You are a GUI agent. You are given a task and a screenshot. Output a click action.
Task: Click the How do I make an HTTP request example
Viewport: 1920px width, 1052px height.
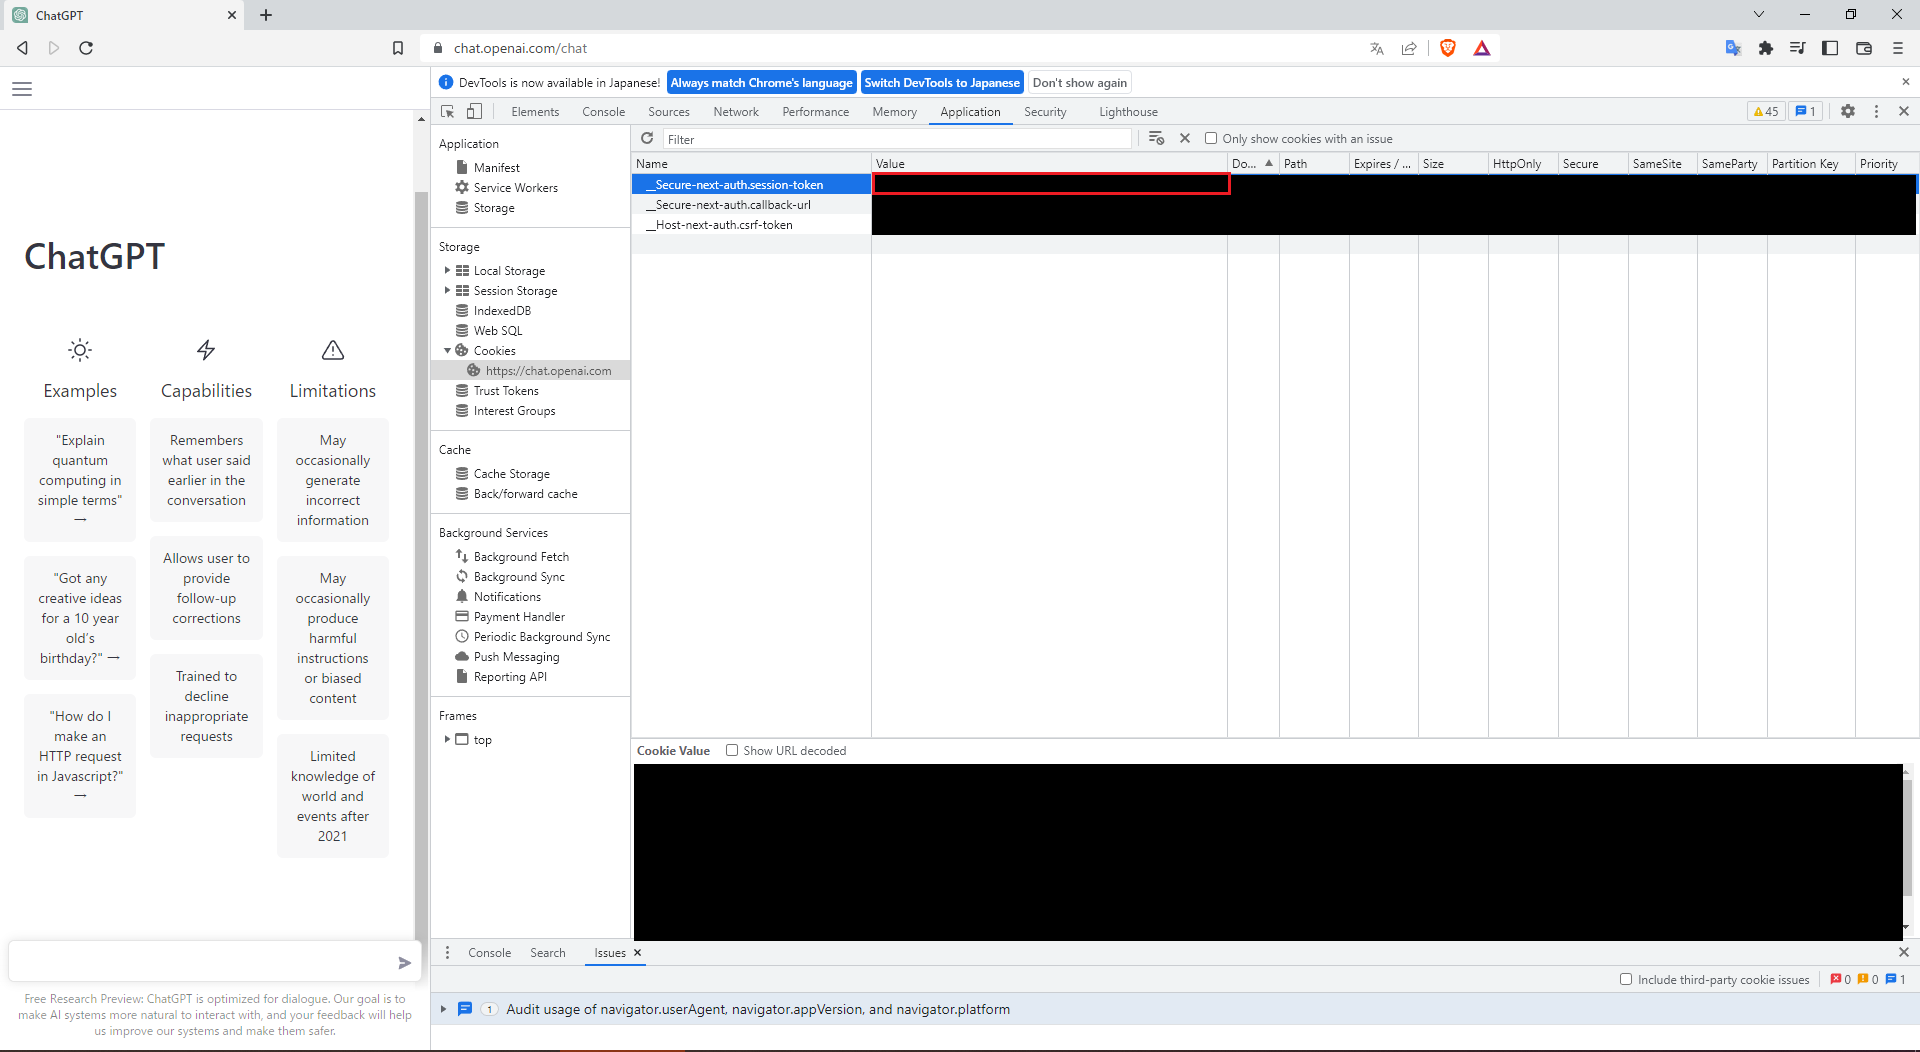click(80, 756)
